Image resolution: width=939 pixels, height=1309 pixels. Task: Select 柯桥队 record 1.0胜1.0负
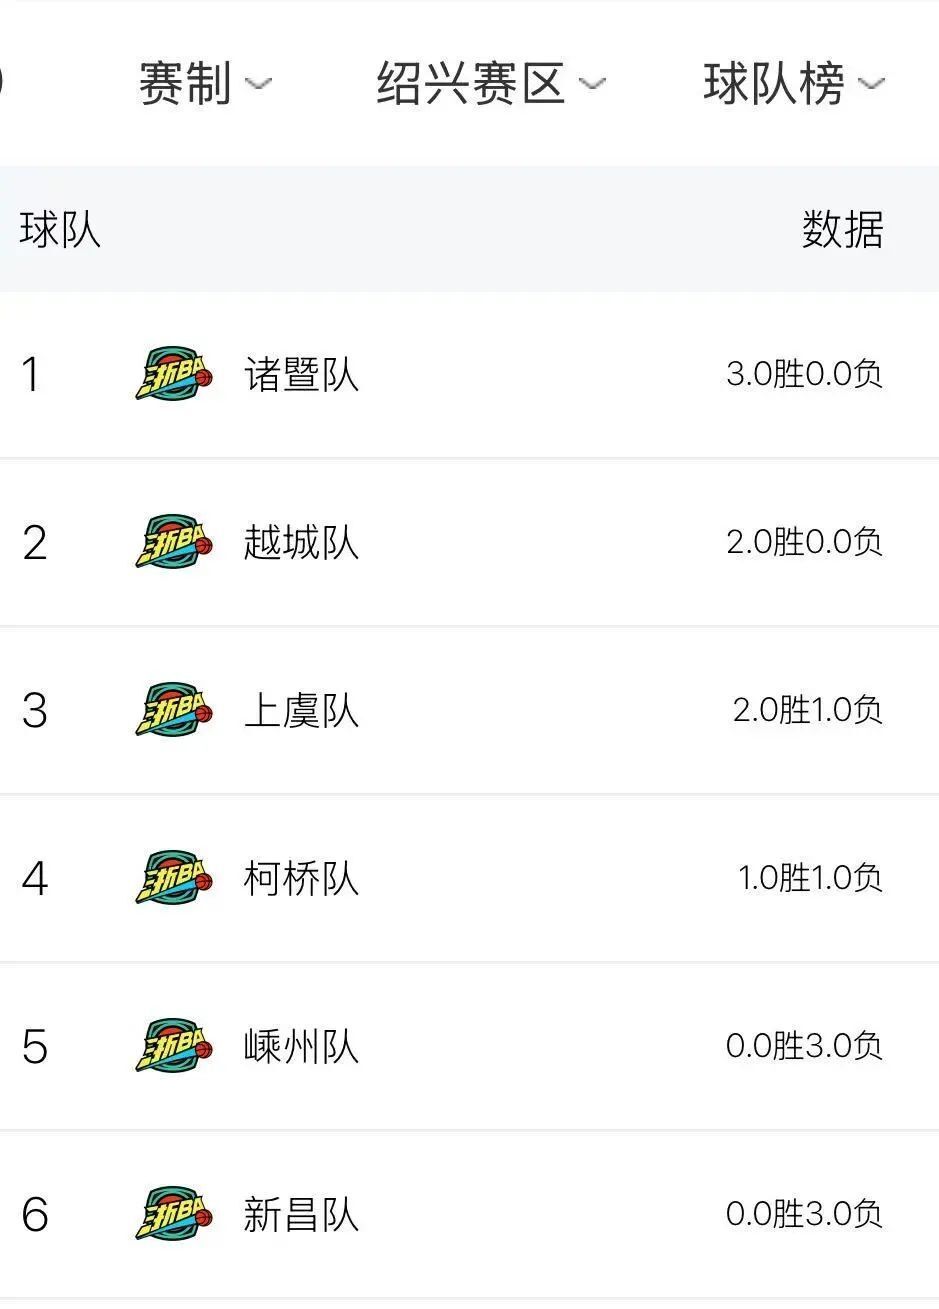810,878
